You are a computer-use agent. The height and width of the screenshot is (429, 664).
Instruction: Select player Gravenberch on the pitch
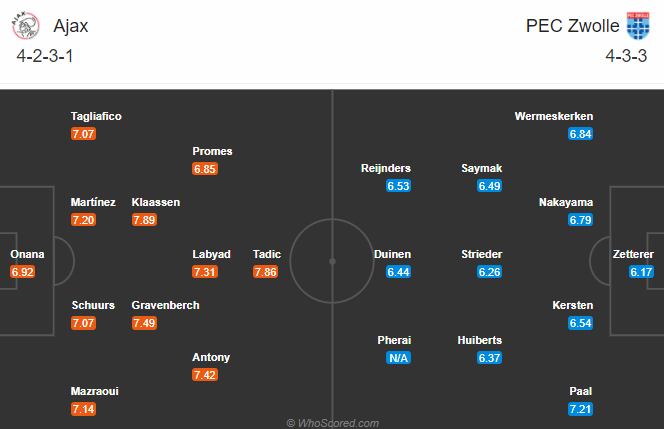pos(165,305)
